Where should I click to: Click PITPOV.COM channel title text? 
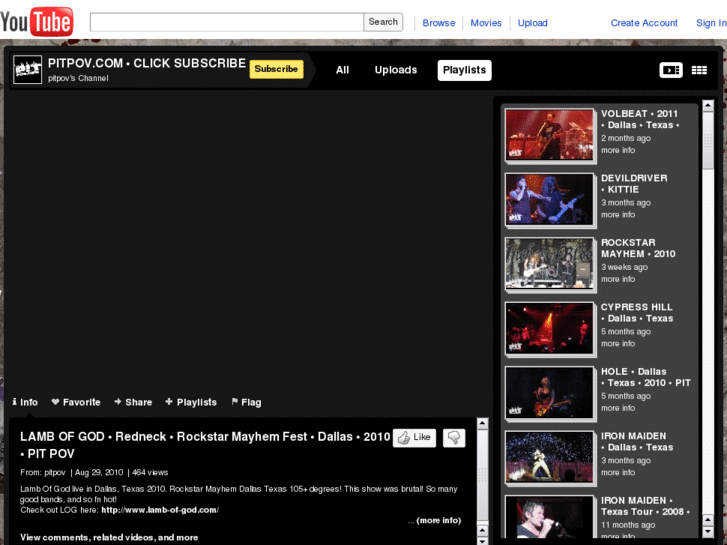point(147,63)
